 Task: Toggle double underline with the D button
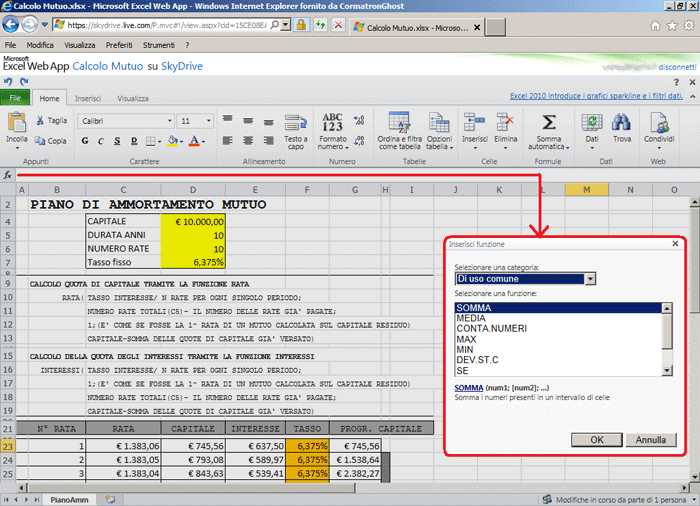pos(134,141)
